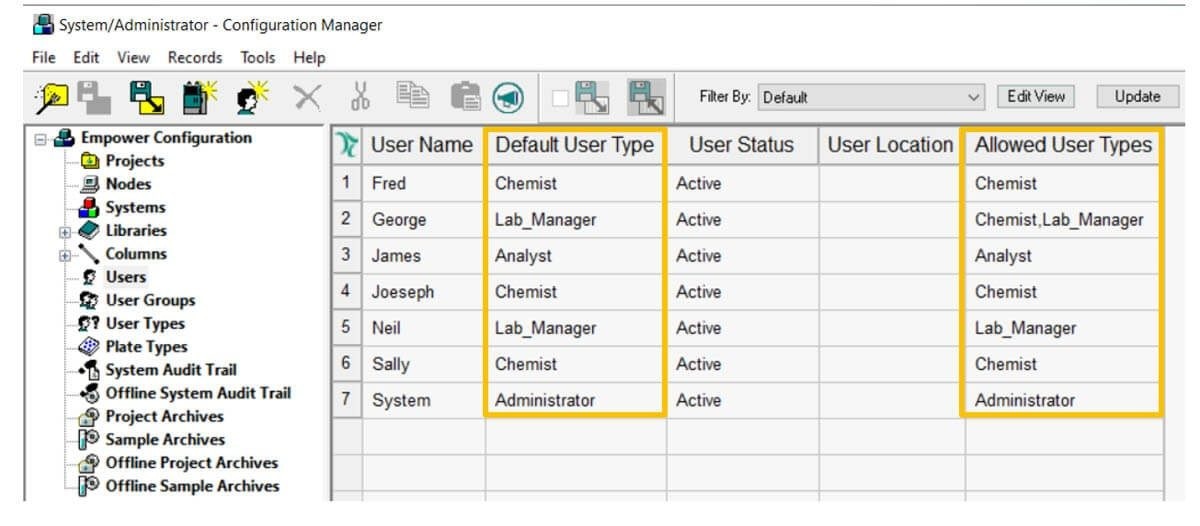This screenshot has height=526, width=1200.
Task: Click George's Allowed User Types Chemist,Lab_Manager cell
Action: 1063,219
